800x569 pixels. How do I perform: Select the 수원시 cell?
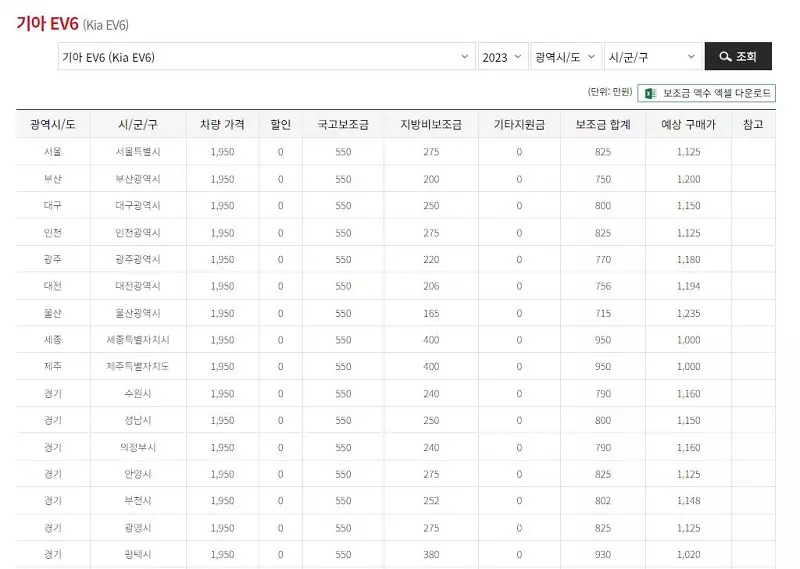click(x=138, y=393)
